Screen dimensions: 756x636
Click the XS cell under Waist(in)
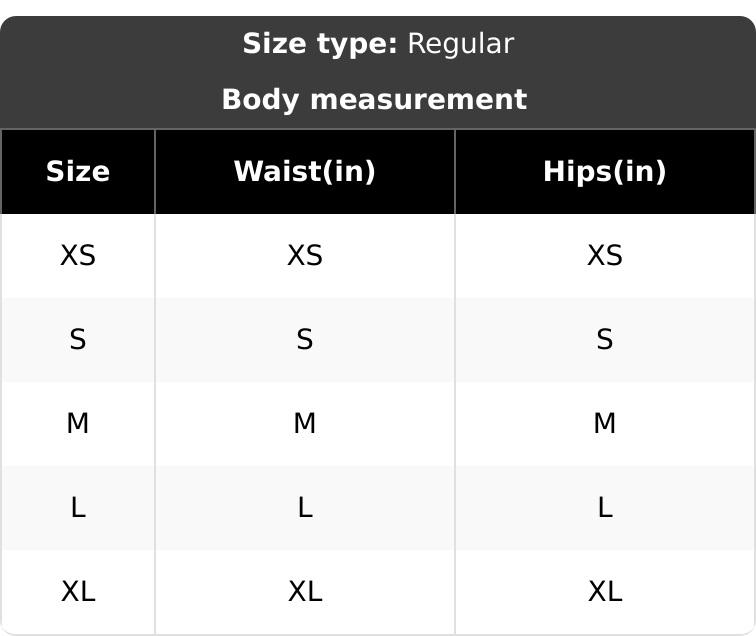point(305,256)
